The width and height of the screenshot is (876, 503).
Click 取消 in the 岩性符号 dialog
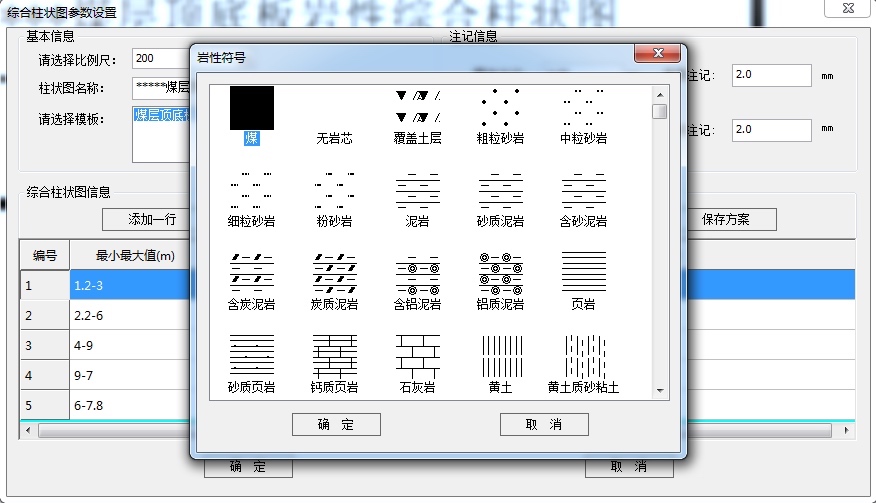544,425
